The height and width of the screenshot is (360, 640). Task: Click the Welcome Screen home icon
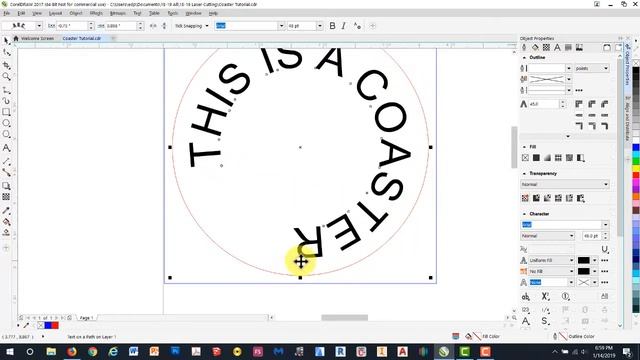[x=16, y=38]
